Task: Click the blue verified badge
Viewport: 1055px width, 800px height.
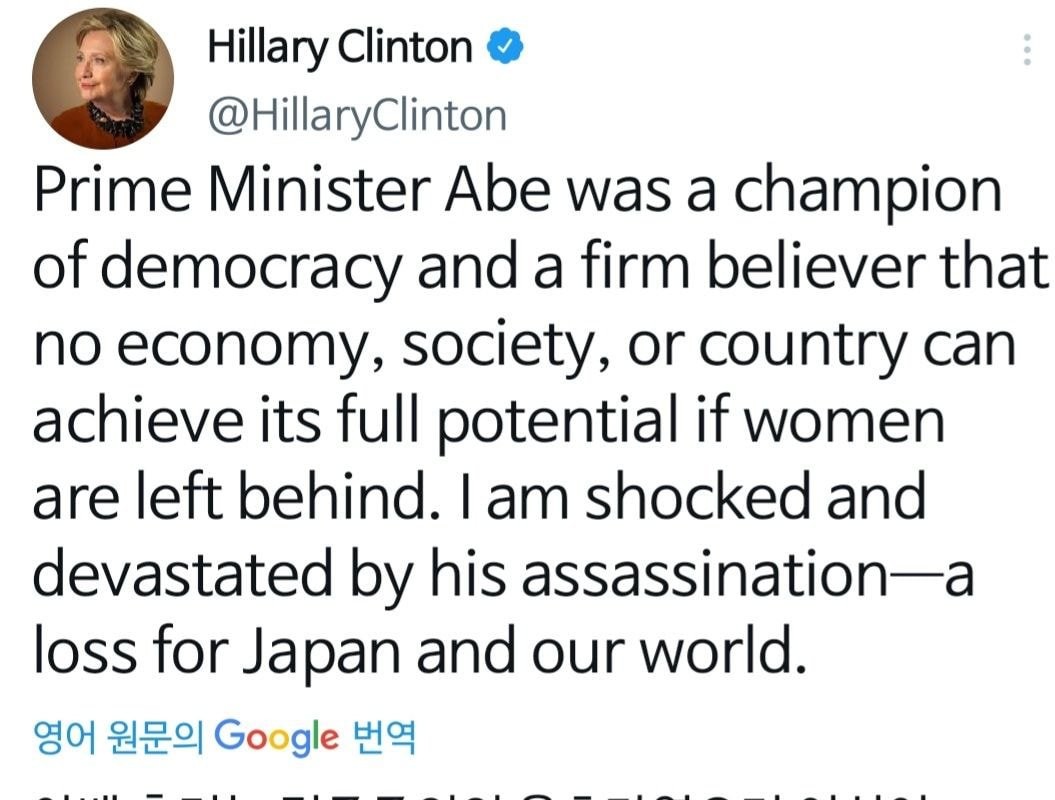Action: (x=502, y=47)
